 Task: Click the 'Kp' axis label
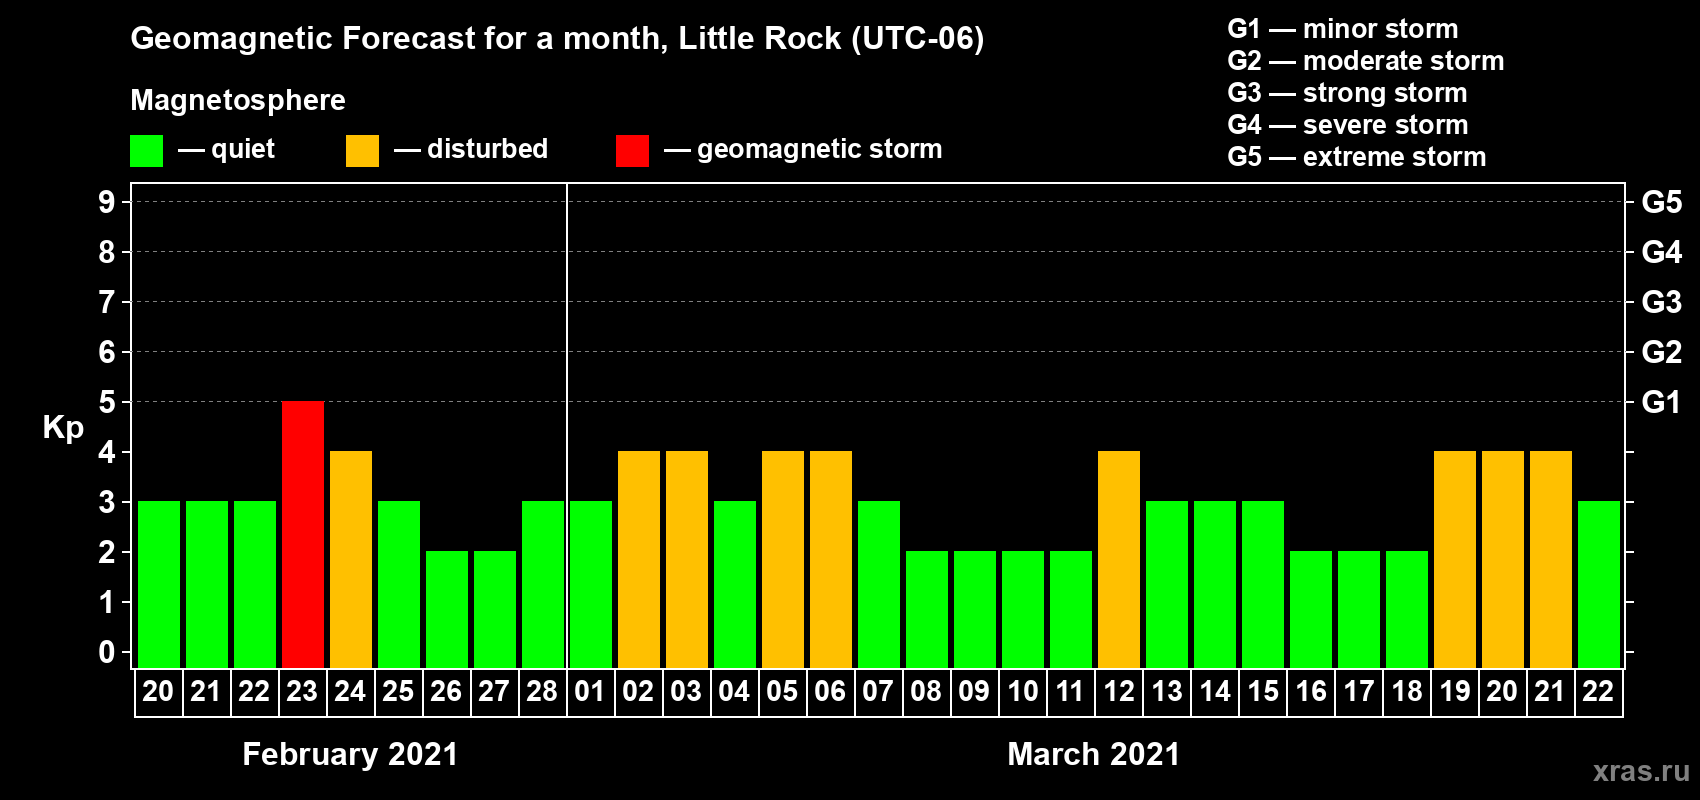[63, 428]
